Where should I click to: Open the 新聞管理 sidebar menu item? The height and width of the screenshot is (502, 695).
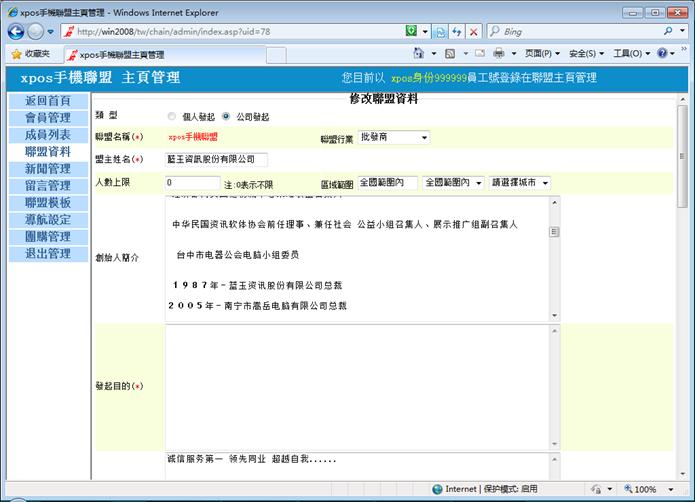tap(47, 169)
